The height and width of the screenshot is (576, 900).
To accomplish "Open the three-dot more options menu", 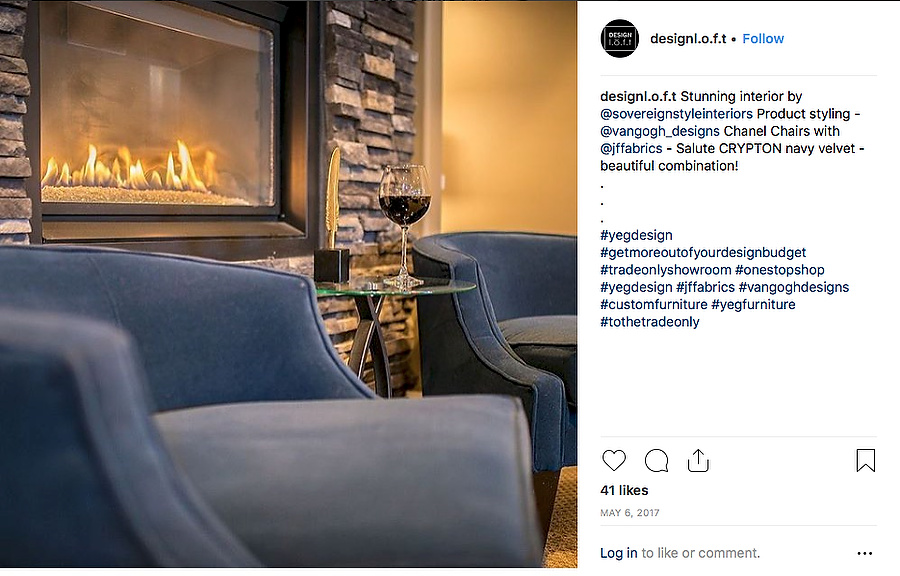I will [864, 553].
